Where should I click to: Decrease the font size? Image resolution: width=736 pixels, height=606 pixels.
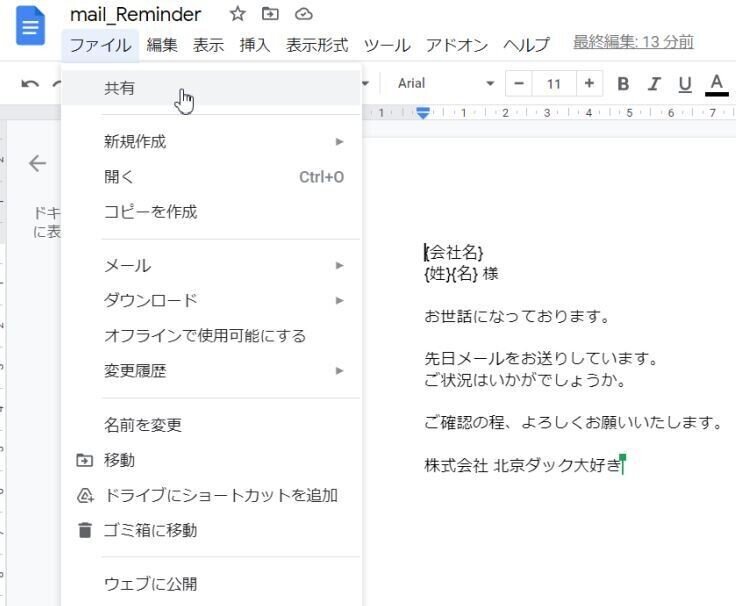[519, 84]
